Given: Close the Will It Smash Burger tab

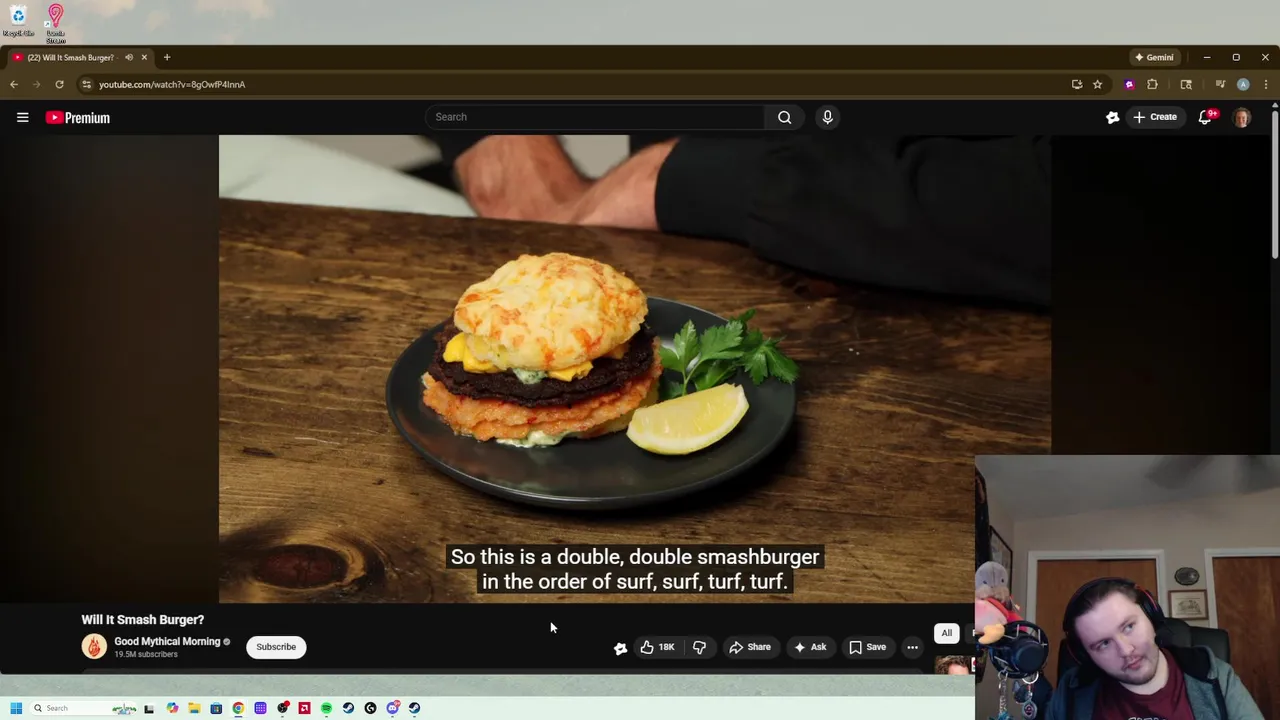Looking at the screenshot, I should pyautogui.click(x=144, y=57).
